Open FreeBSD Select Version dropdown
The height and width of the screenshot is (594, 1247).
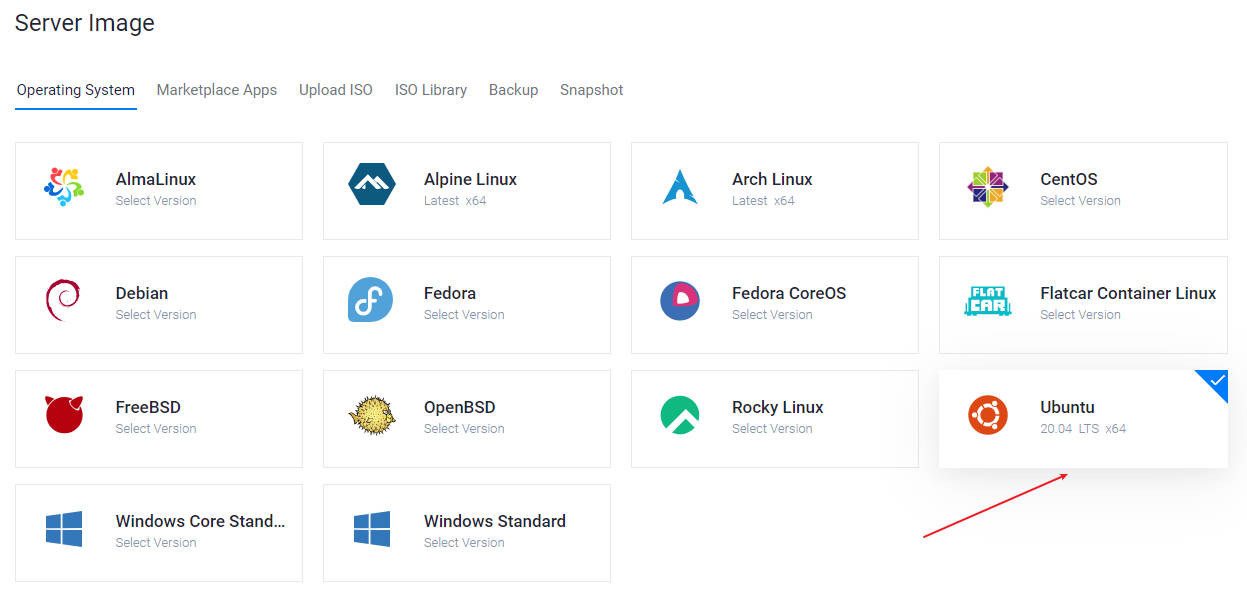pos(156,429)
